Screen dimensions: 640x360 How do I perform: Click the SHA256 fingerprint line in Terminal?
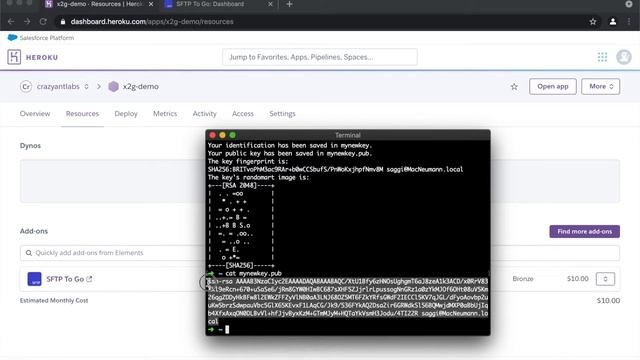point(336,169)
